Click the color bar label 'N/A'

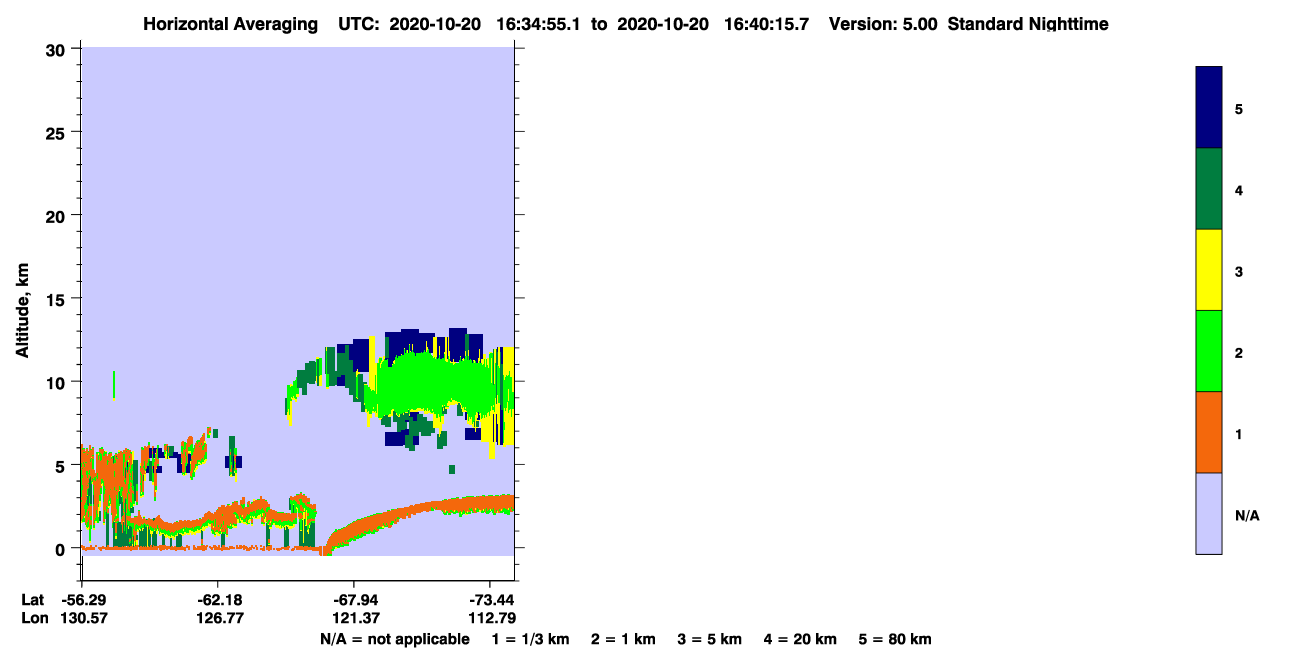1247,515
